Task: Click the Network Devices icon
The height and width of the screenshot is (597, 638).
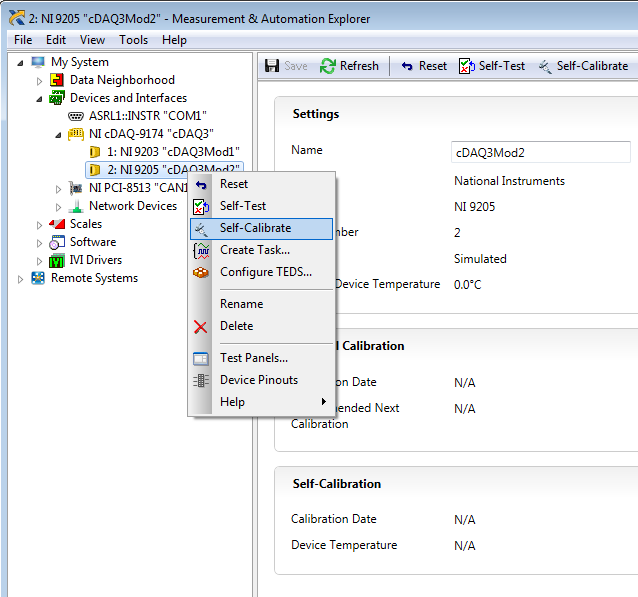Action: click(76, 206)
